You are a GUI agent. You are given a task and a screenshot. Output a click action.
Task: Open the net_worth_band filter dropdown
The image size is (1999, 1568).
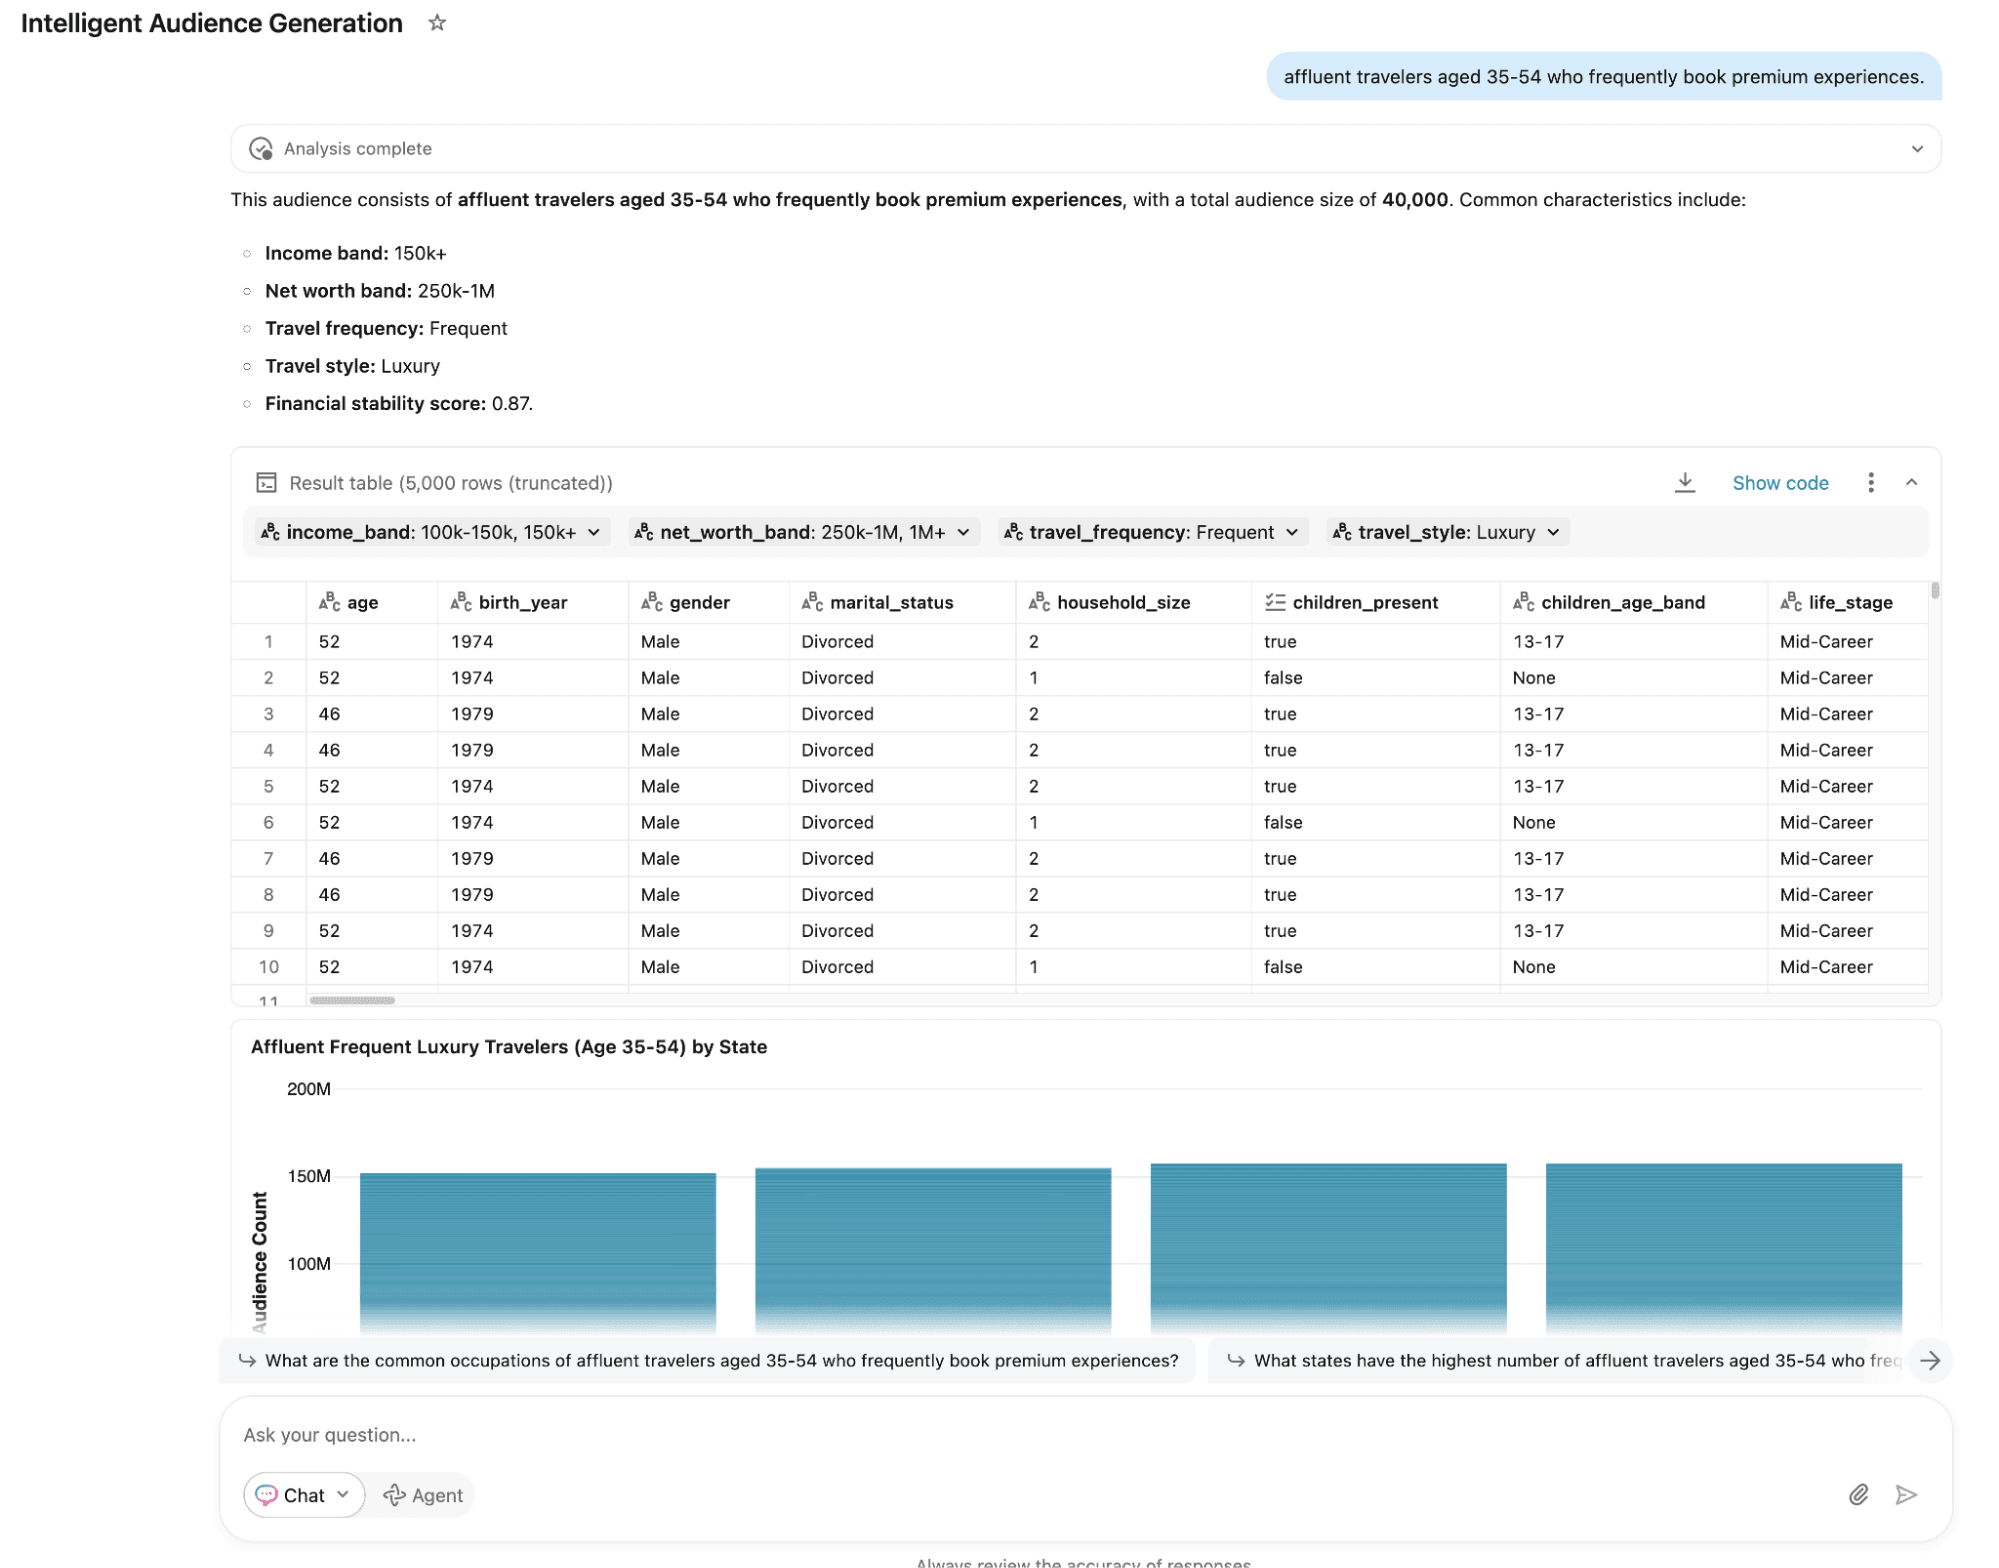(x=802, y=532)
